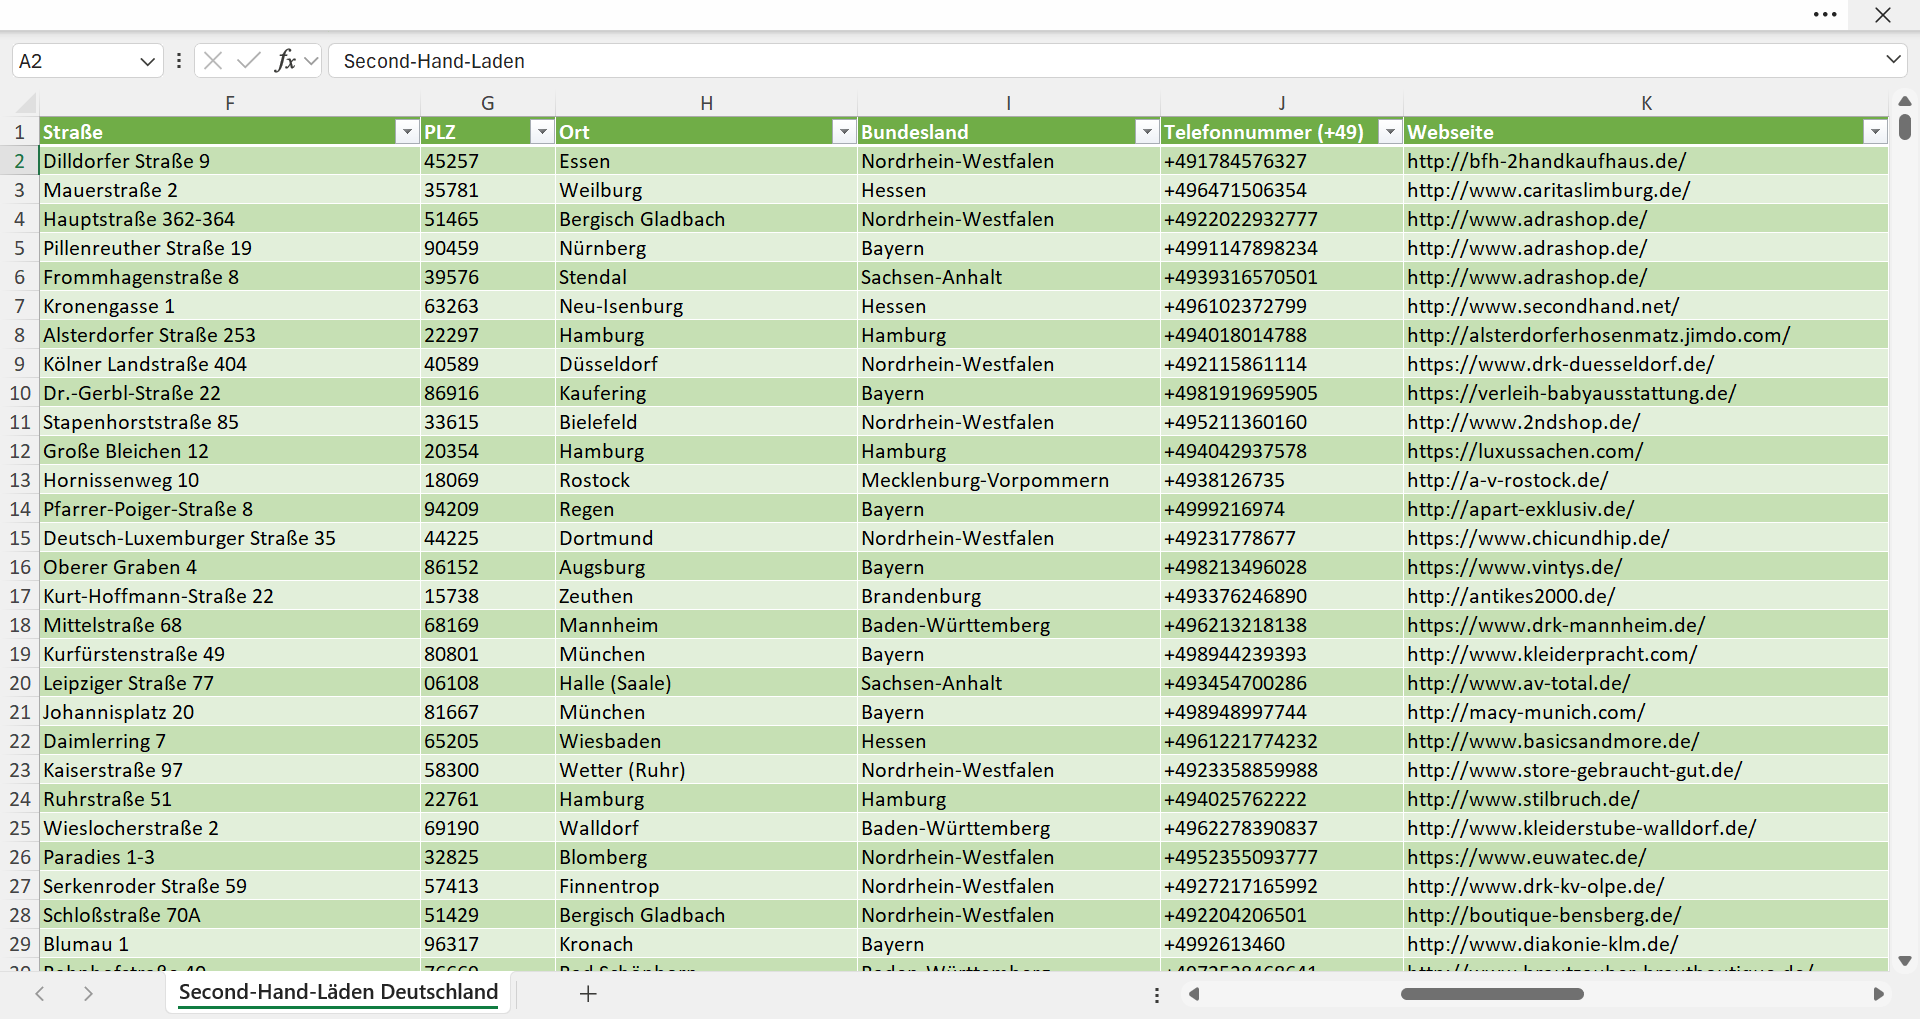Click the formula bar text Second-Hand-Laden
This screenshot has height=1019, width=1920.
[434, 61]
